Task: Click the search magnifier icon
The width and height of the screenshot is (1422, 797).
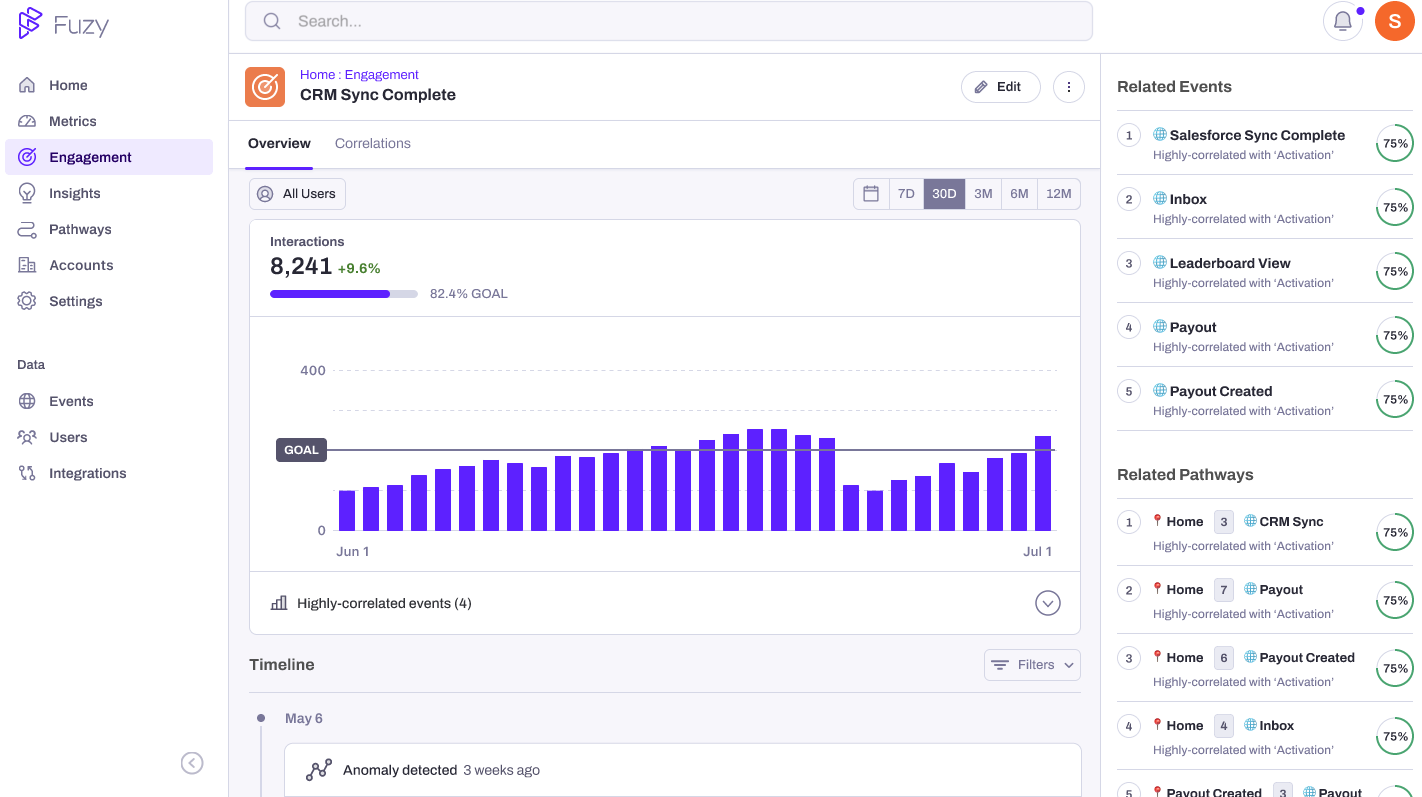Action: [271, 21]
